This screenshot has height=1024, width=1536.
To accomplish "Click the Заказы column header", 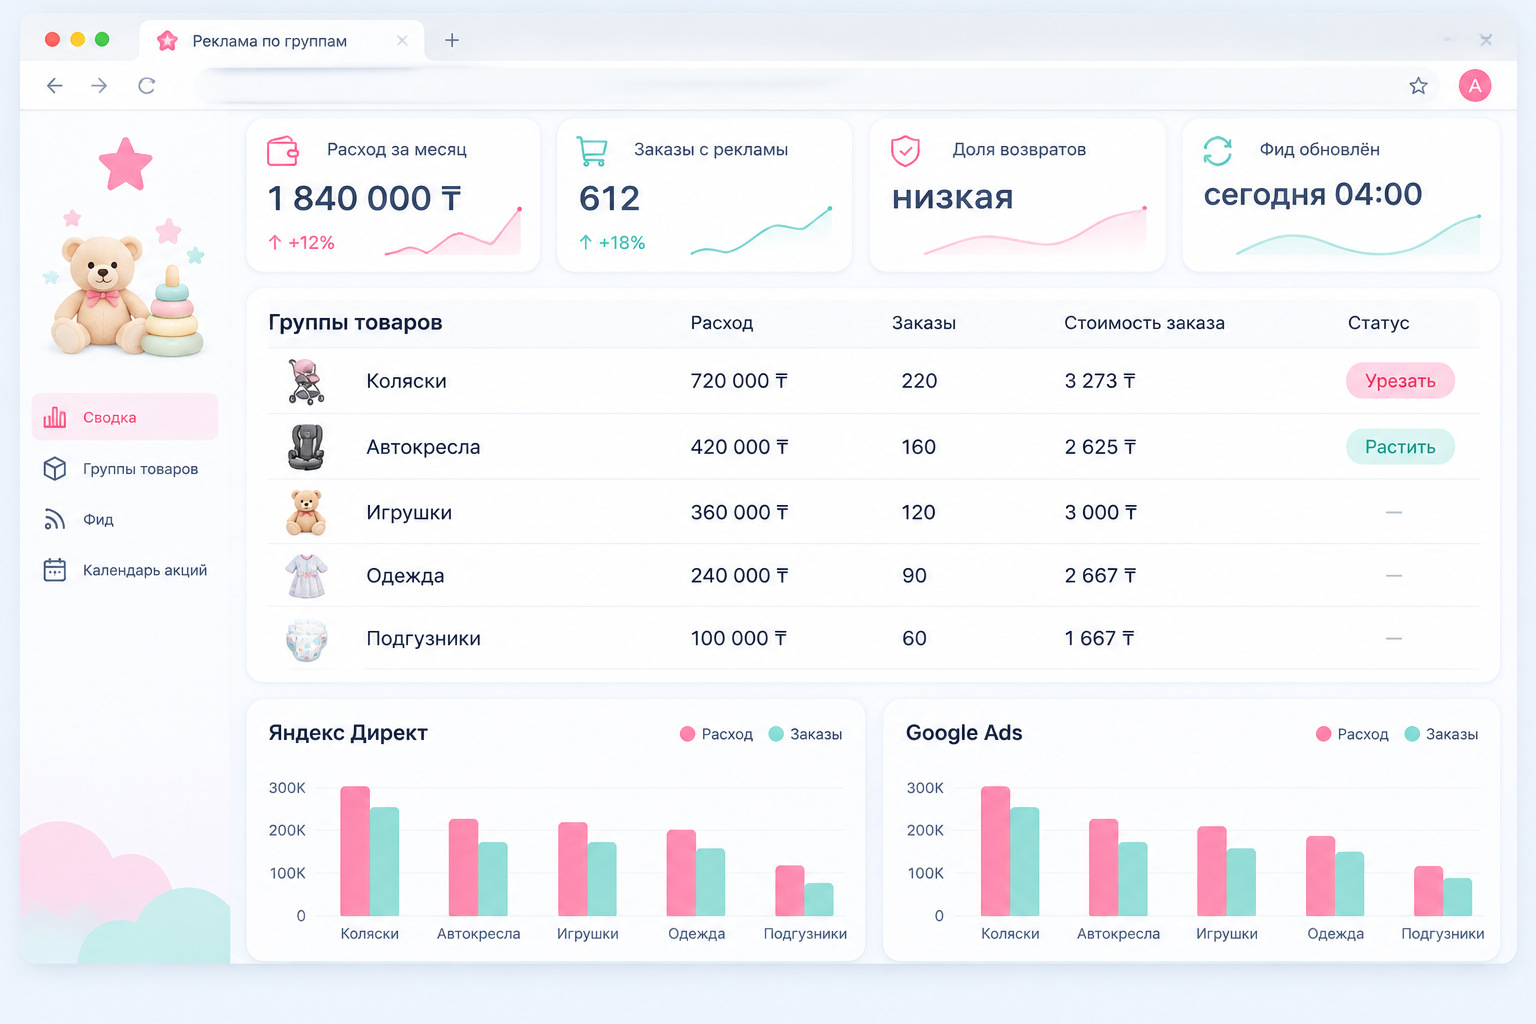I will click(924, 323).
